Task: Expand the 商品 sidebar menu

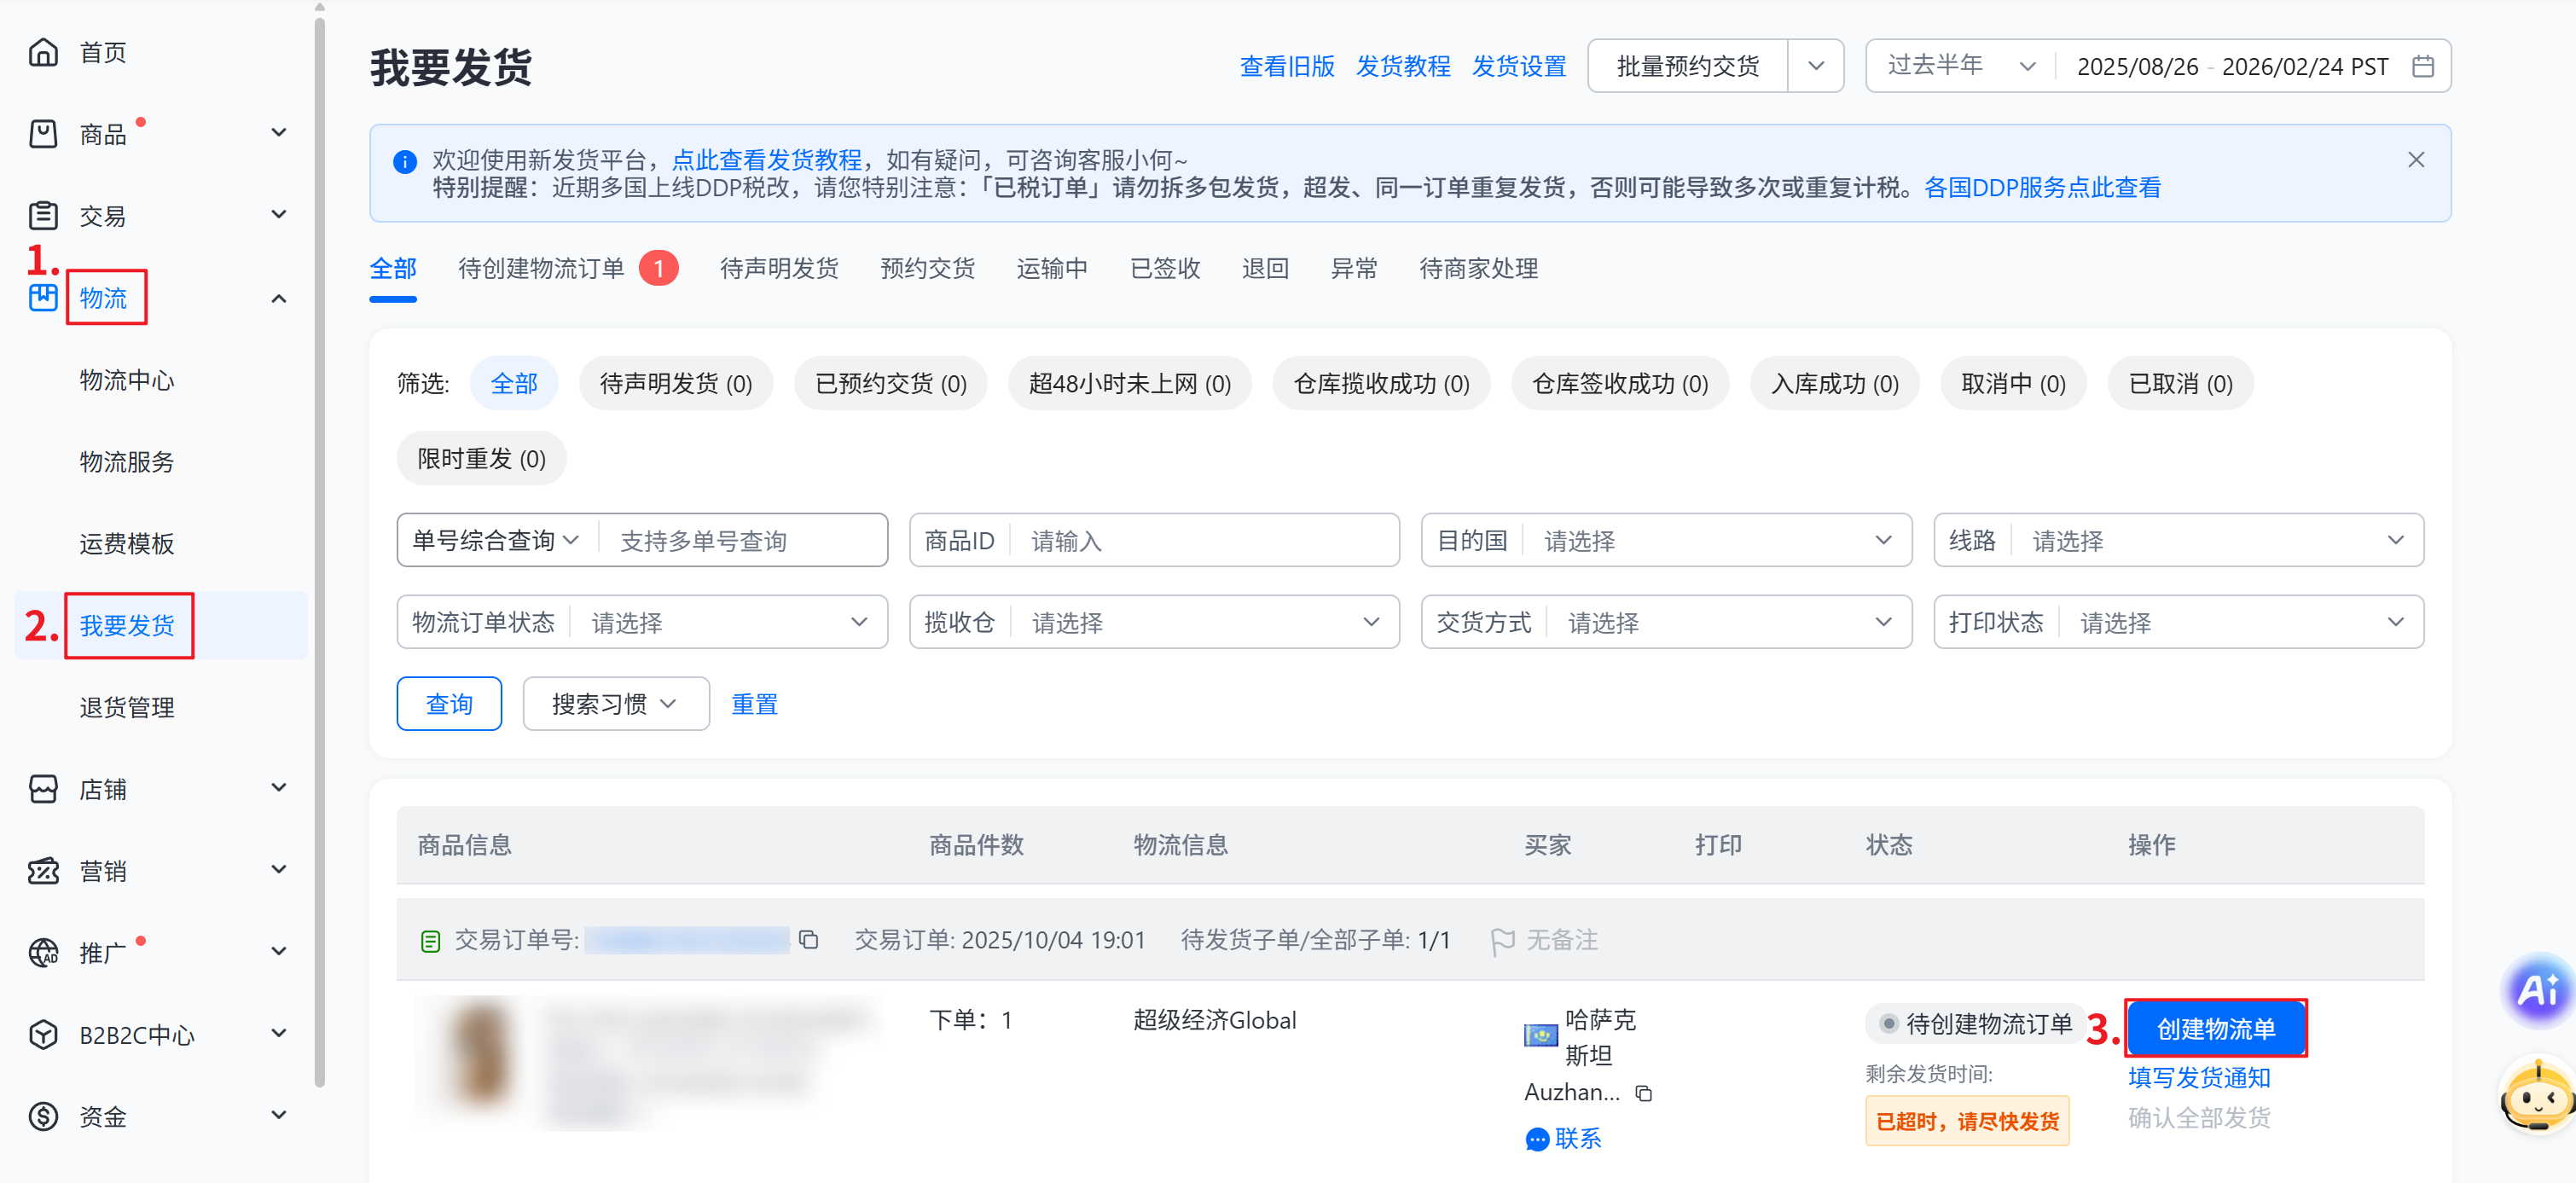Action: pos(279,133)
